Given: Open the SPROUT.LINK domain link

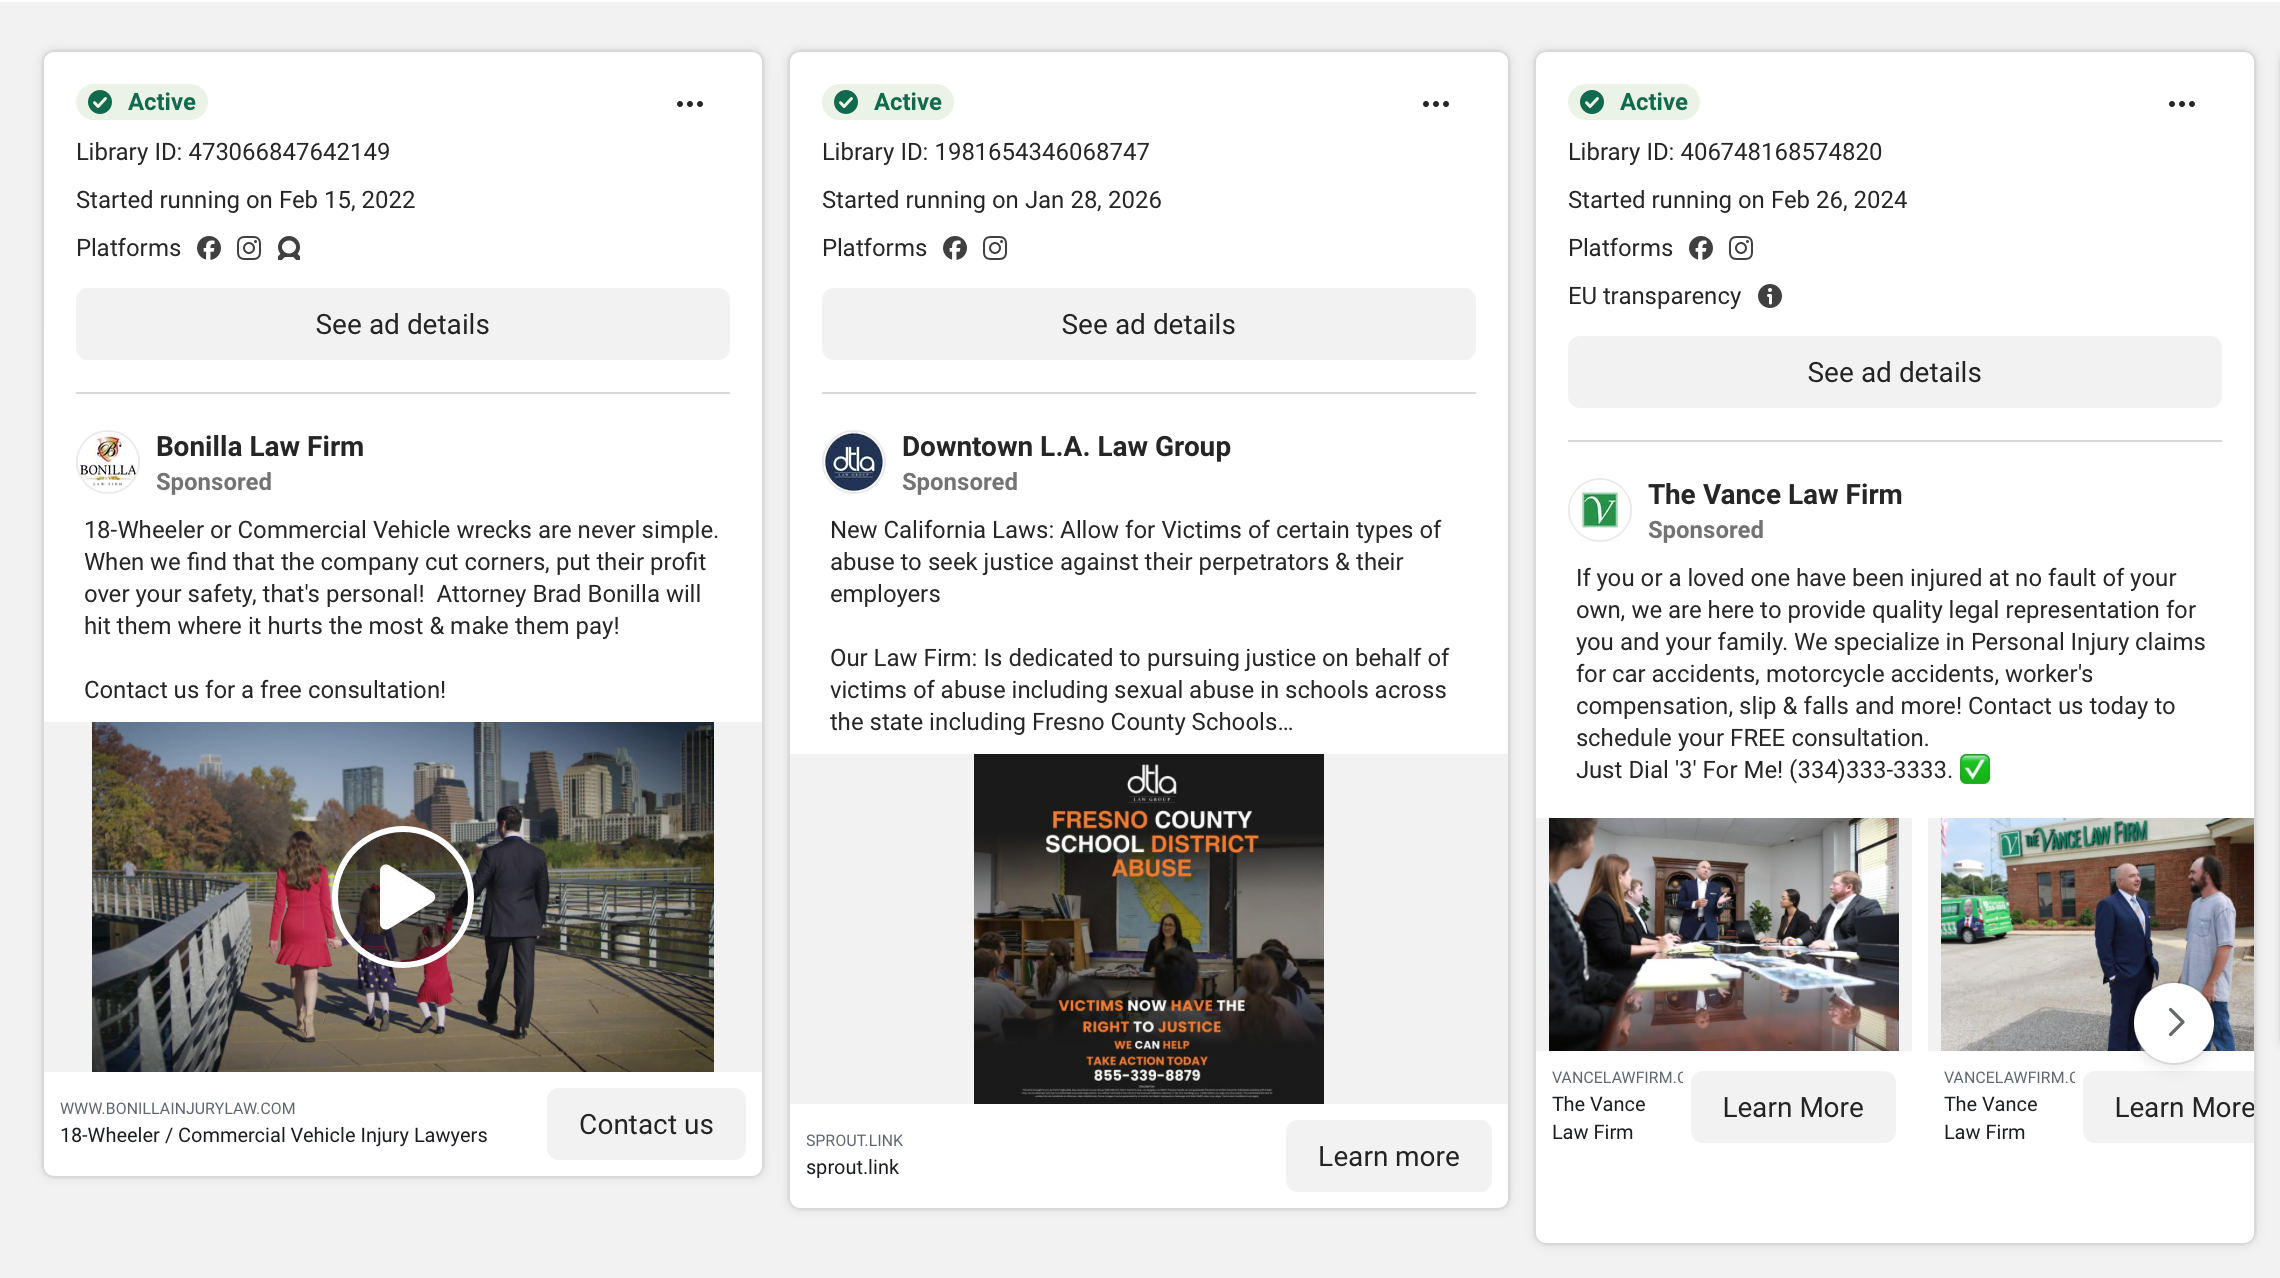Looking at the screenshot, I should 854,1140.
